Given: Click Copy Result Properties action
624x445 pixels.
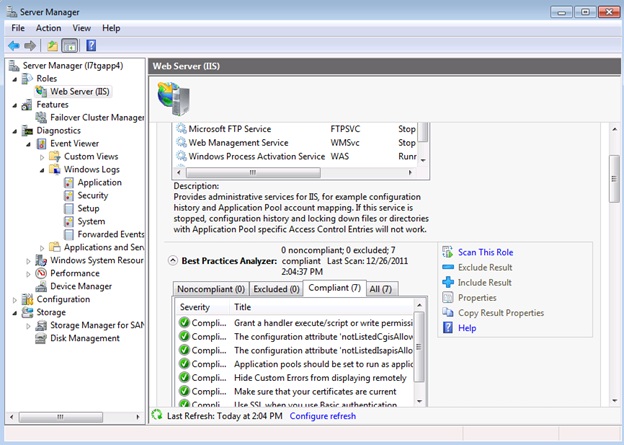Looking at the screenshot, I should [501, 313].
